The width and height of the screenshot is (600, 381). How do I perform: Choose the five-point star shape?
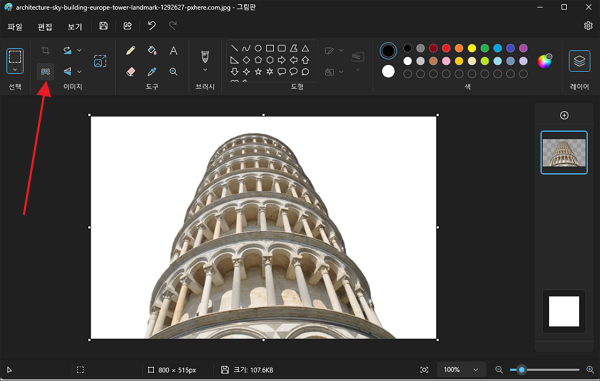point(258,72)
